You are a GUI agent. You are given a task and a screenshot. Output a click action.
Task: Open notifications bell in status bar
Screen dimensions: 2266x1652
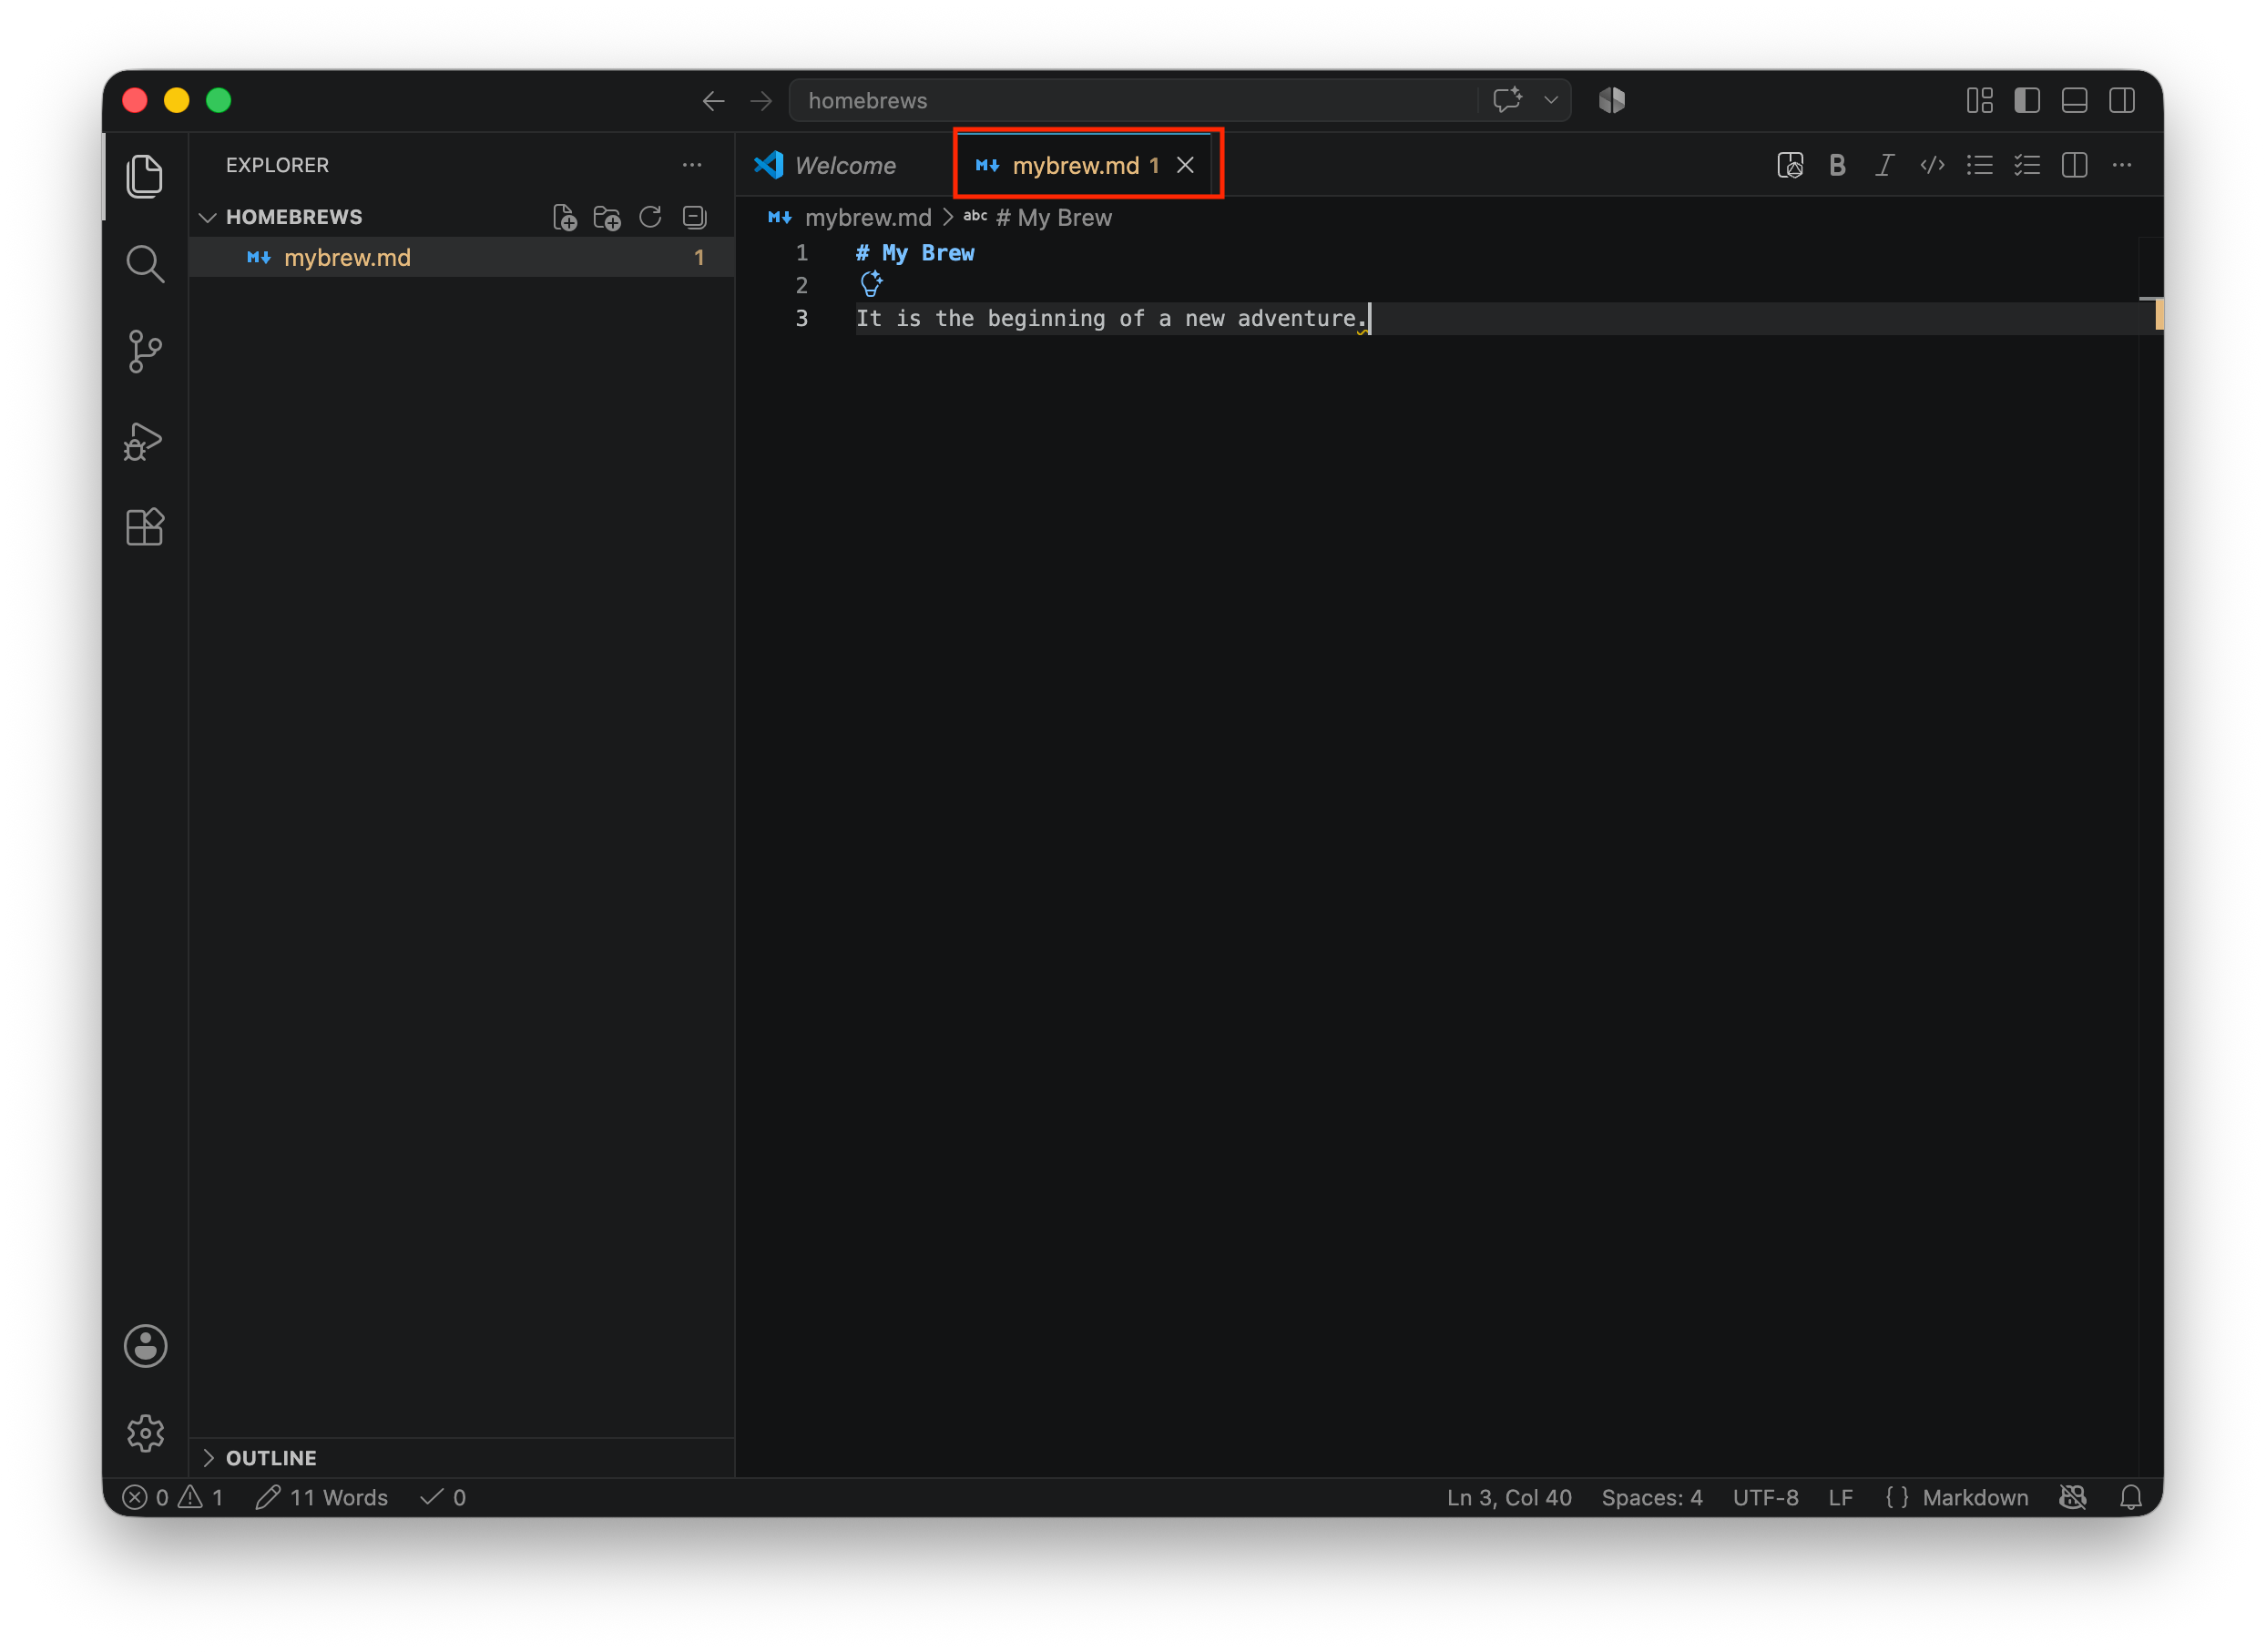(x=2131, y=1498)
